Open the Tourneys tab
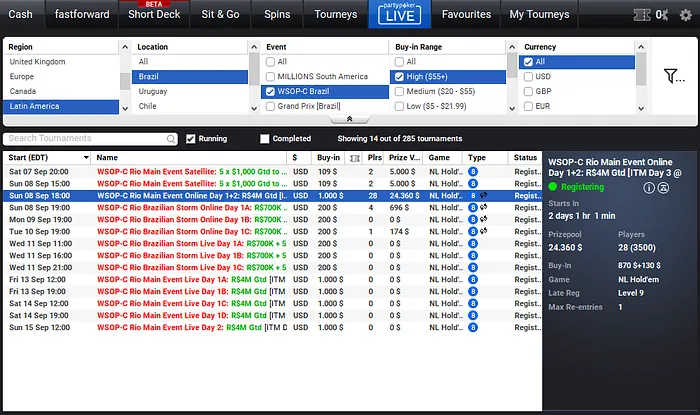The width and height of the screenshot is (700, 415). click(336, 14)
